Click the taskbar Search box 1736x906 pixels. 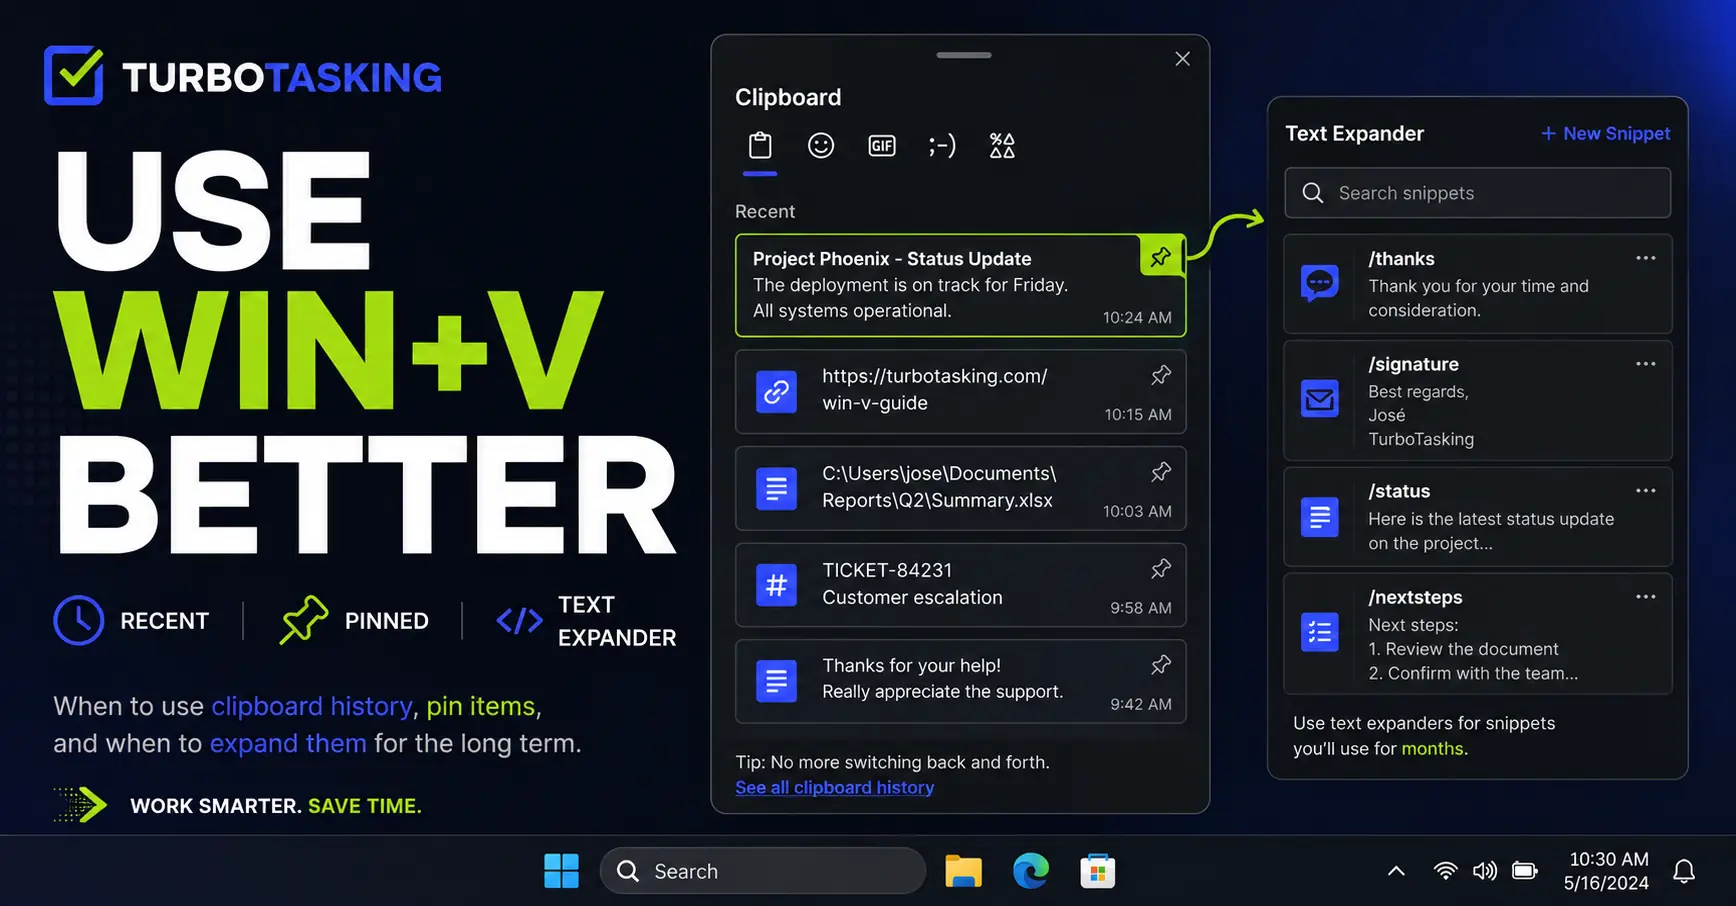tap(763, 871)
